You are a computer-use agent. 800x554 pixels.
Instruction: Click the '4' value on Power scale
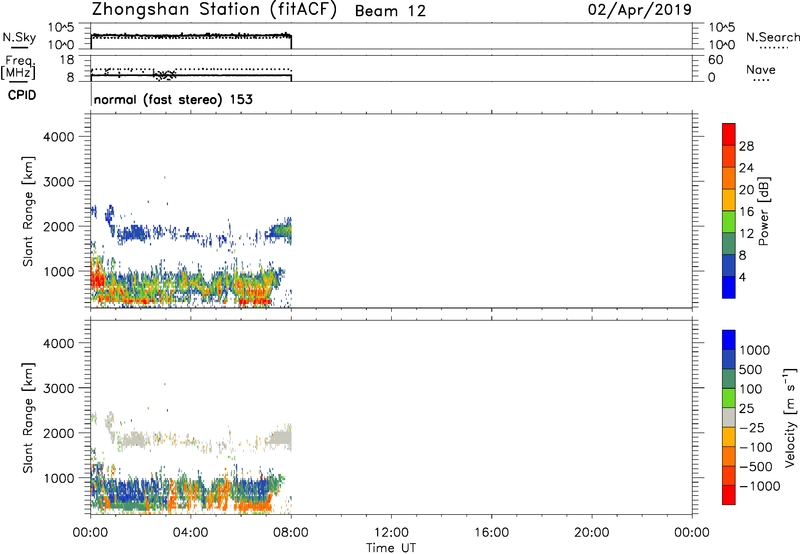pyautogui.click(x=743, y=277)
